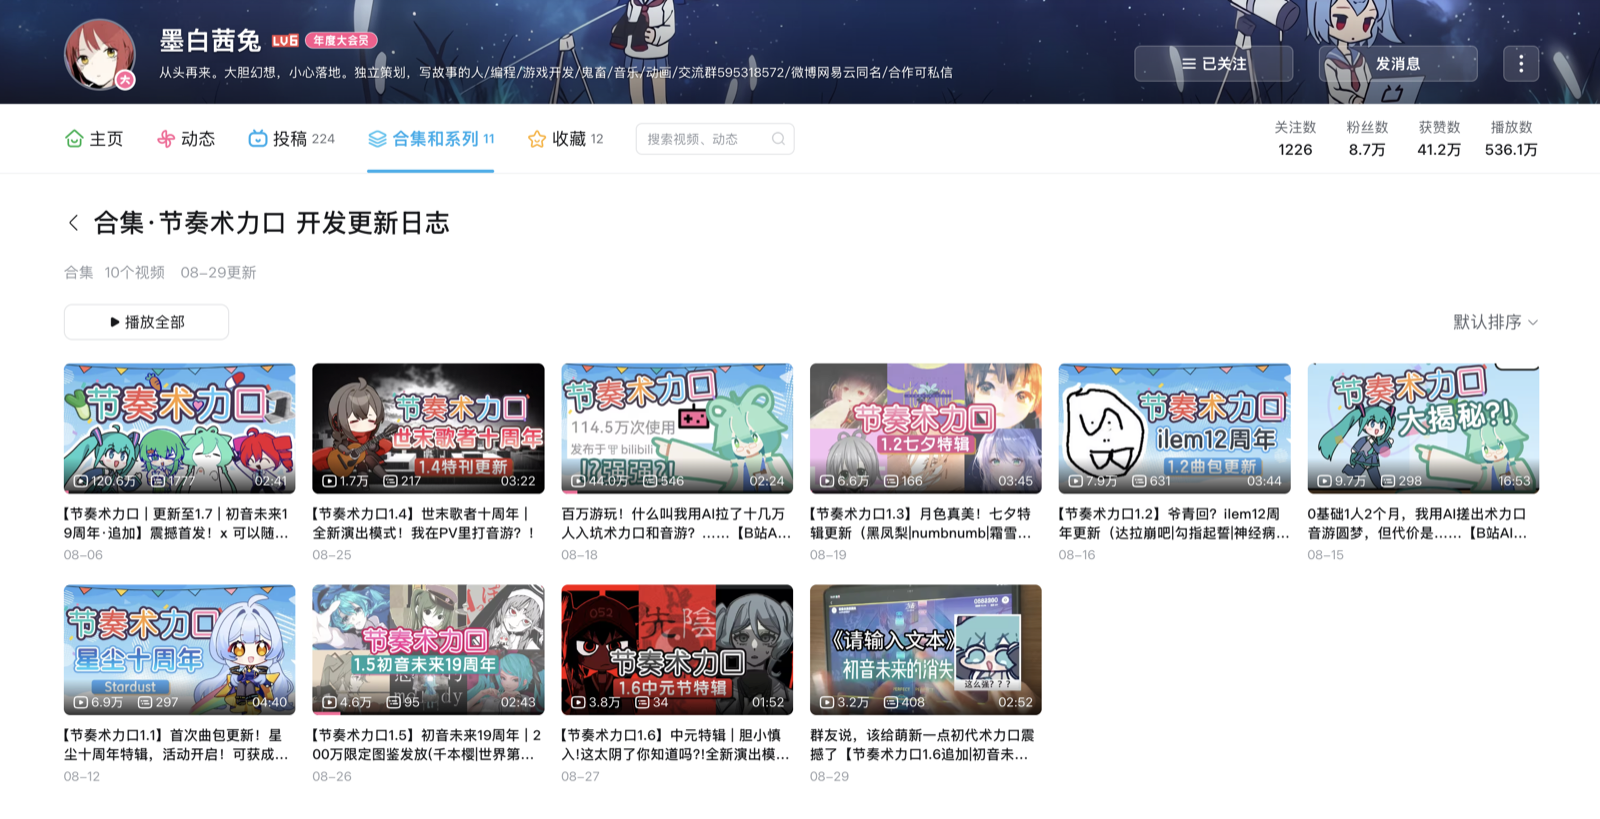Click the 获赞数 41.2万 stat
Screen dimensions: 1600x819
pos(1439,139)
